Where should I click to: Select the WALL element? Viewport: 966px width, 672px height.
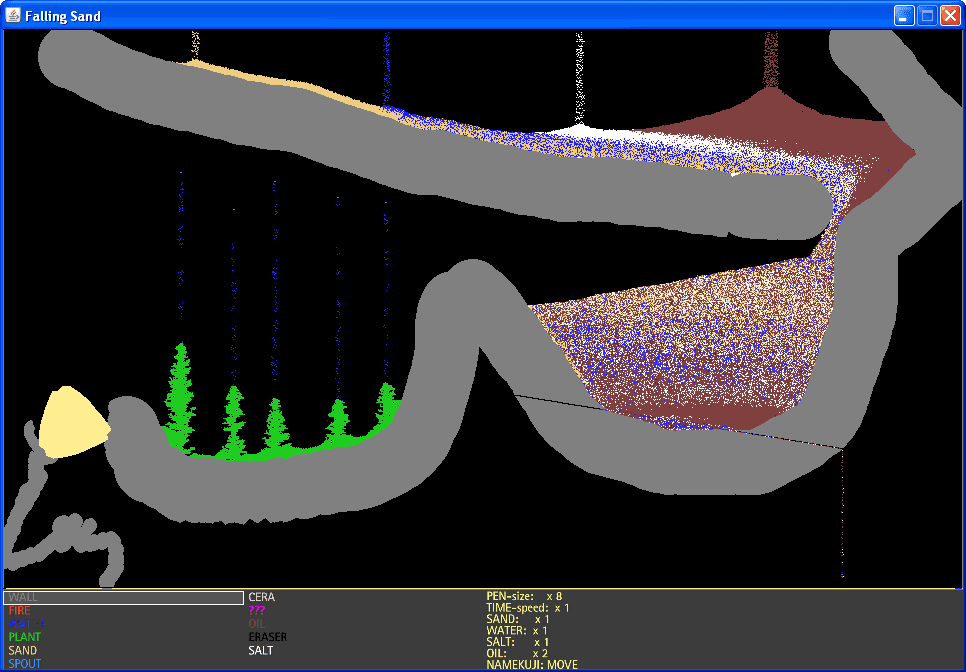coord(123,597)
